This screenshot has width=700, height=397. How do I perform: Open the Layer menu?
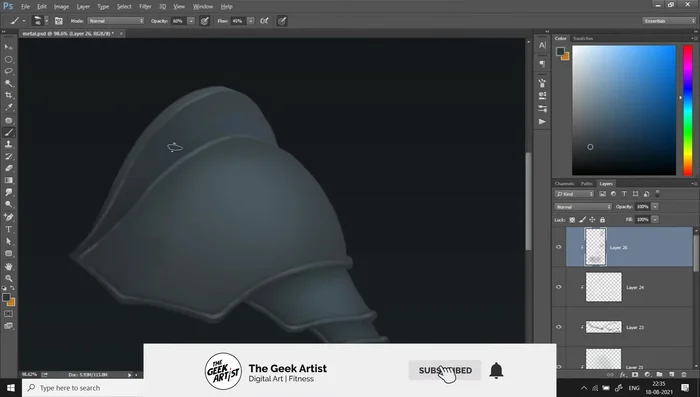[83, 7]
